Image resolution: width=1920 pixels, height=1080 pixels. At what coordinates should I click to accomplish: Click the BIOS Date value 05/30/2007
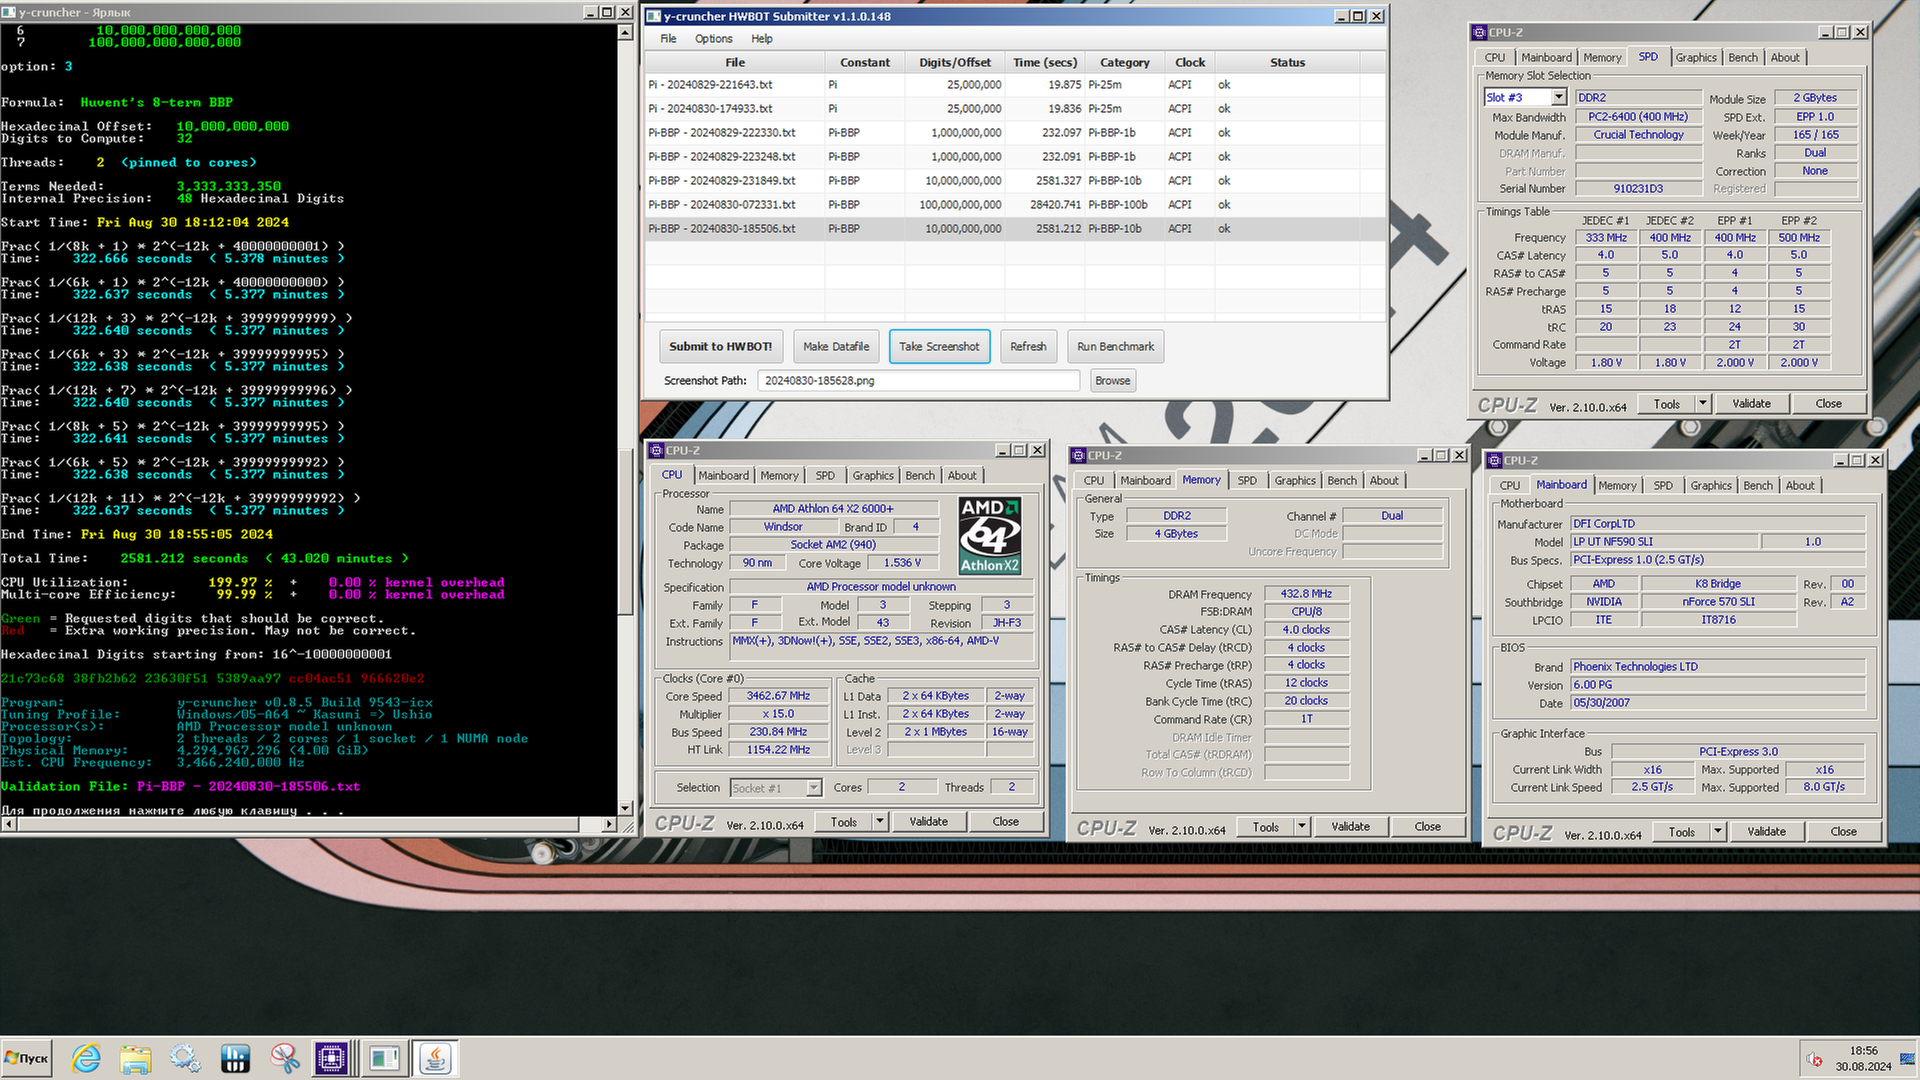tap(1717, 703)
